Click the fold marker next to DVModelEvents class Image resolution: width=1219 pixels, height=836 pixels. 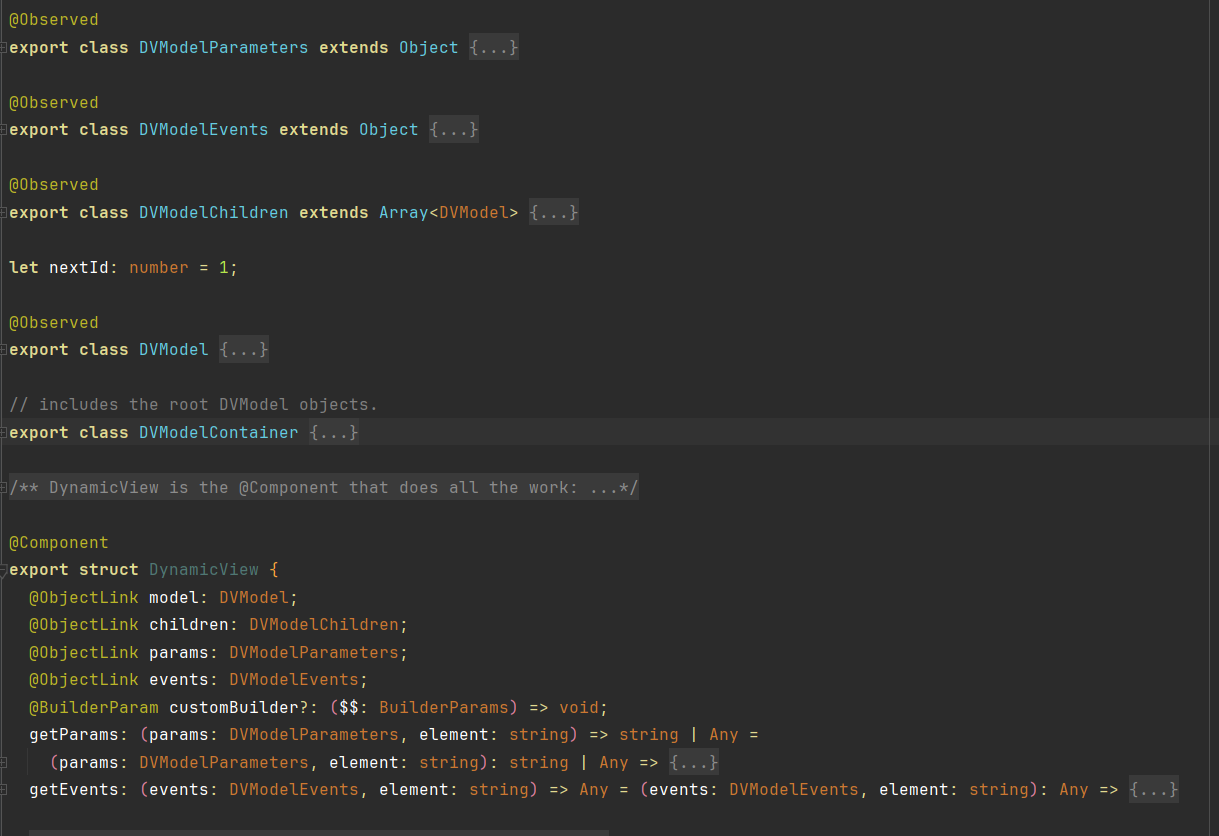[x=3, y=129]
